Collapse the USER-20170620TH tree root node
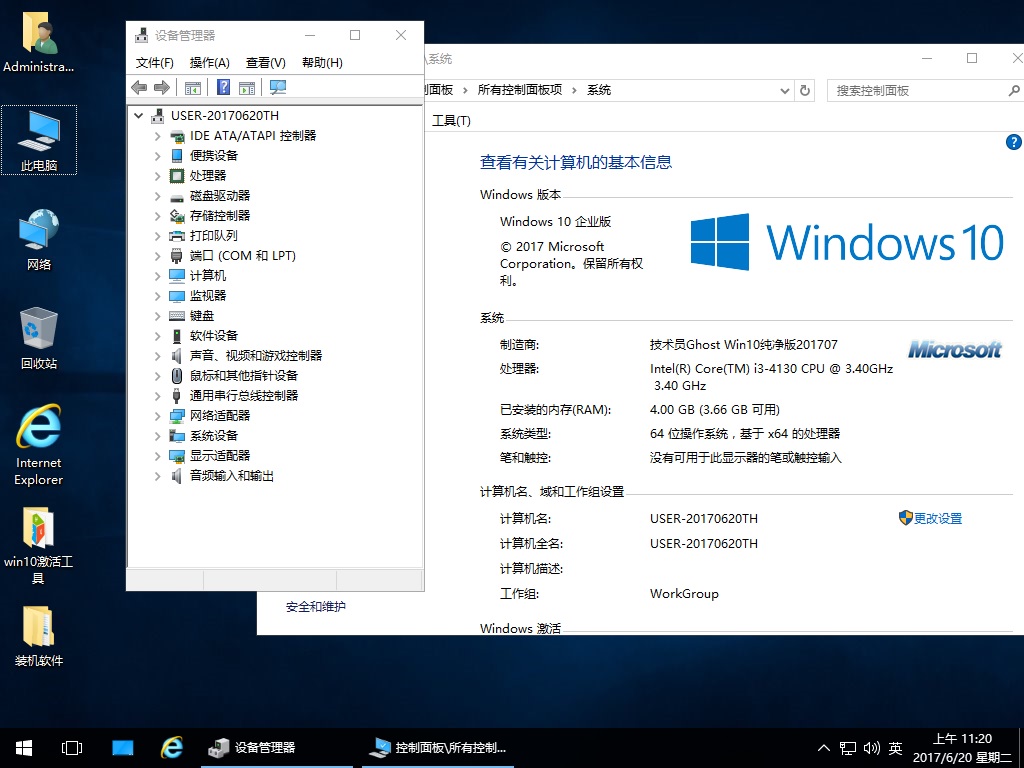This screenshot has width=1024, height=768. click(x=140, y=115)
